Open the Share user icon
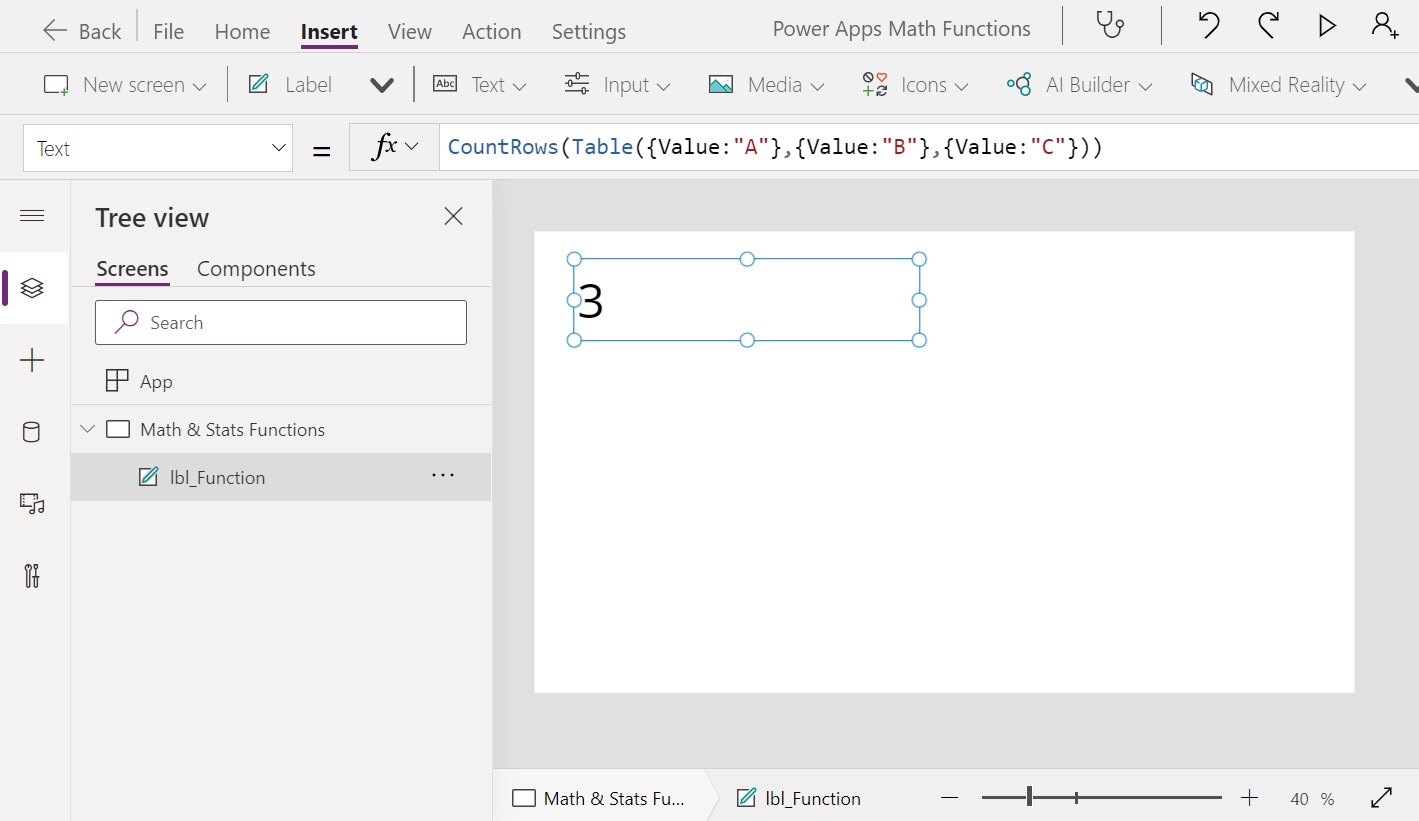 click(1385, 26)
